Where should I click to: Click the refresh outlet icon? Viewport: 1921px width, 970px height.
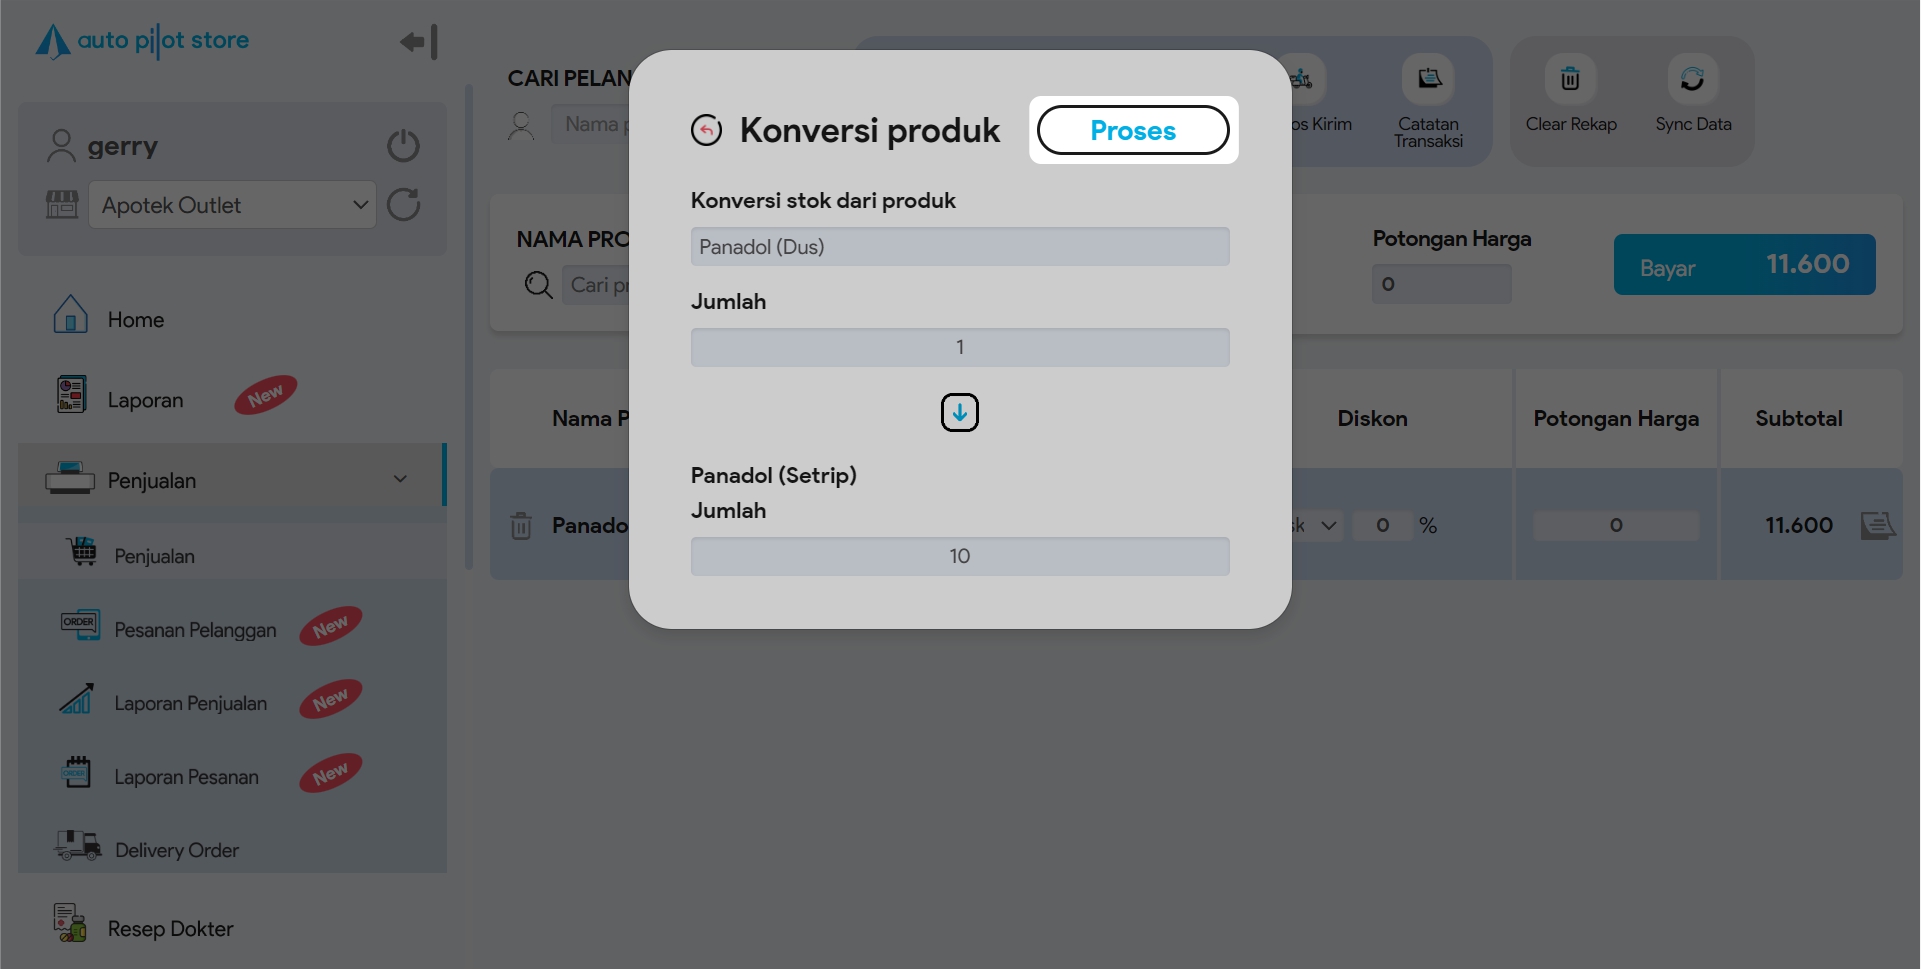click(403, 205)
